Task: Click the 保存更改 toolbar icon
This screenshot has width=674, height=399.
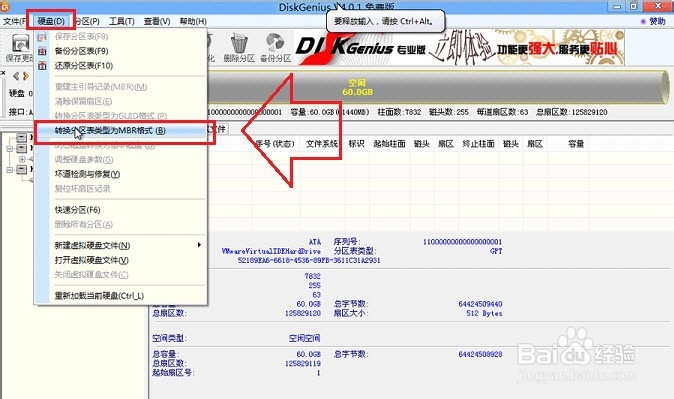Action: pos(20,48)
